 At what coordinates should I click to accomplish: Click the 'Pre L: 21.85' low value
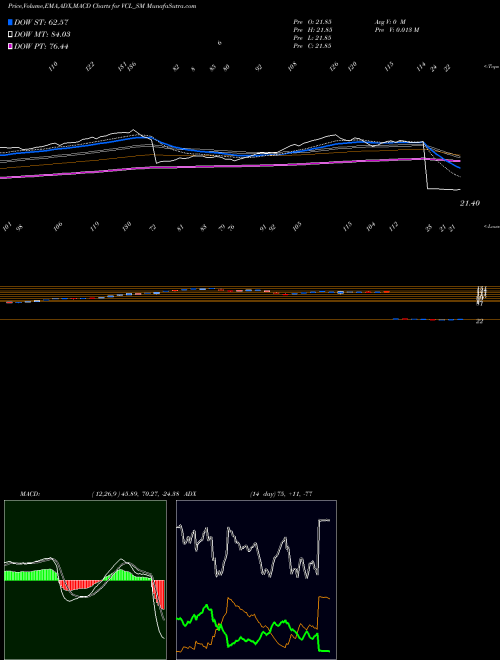(x=312, y=37)
